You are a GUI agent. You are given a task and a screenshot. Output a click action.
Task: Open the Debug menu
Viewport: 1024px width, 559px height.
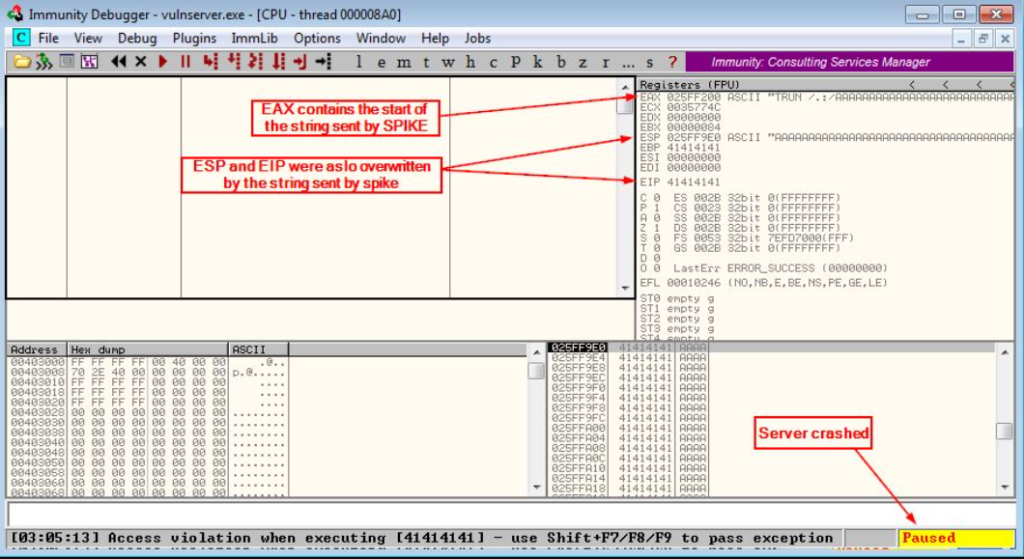[x=137, y=38]
